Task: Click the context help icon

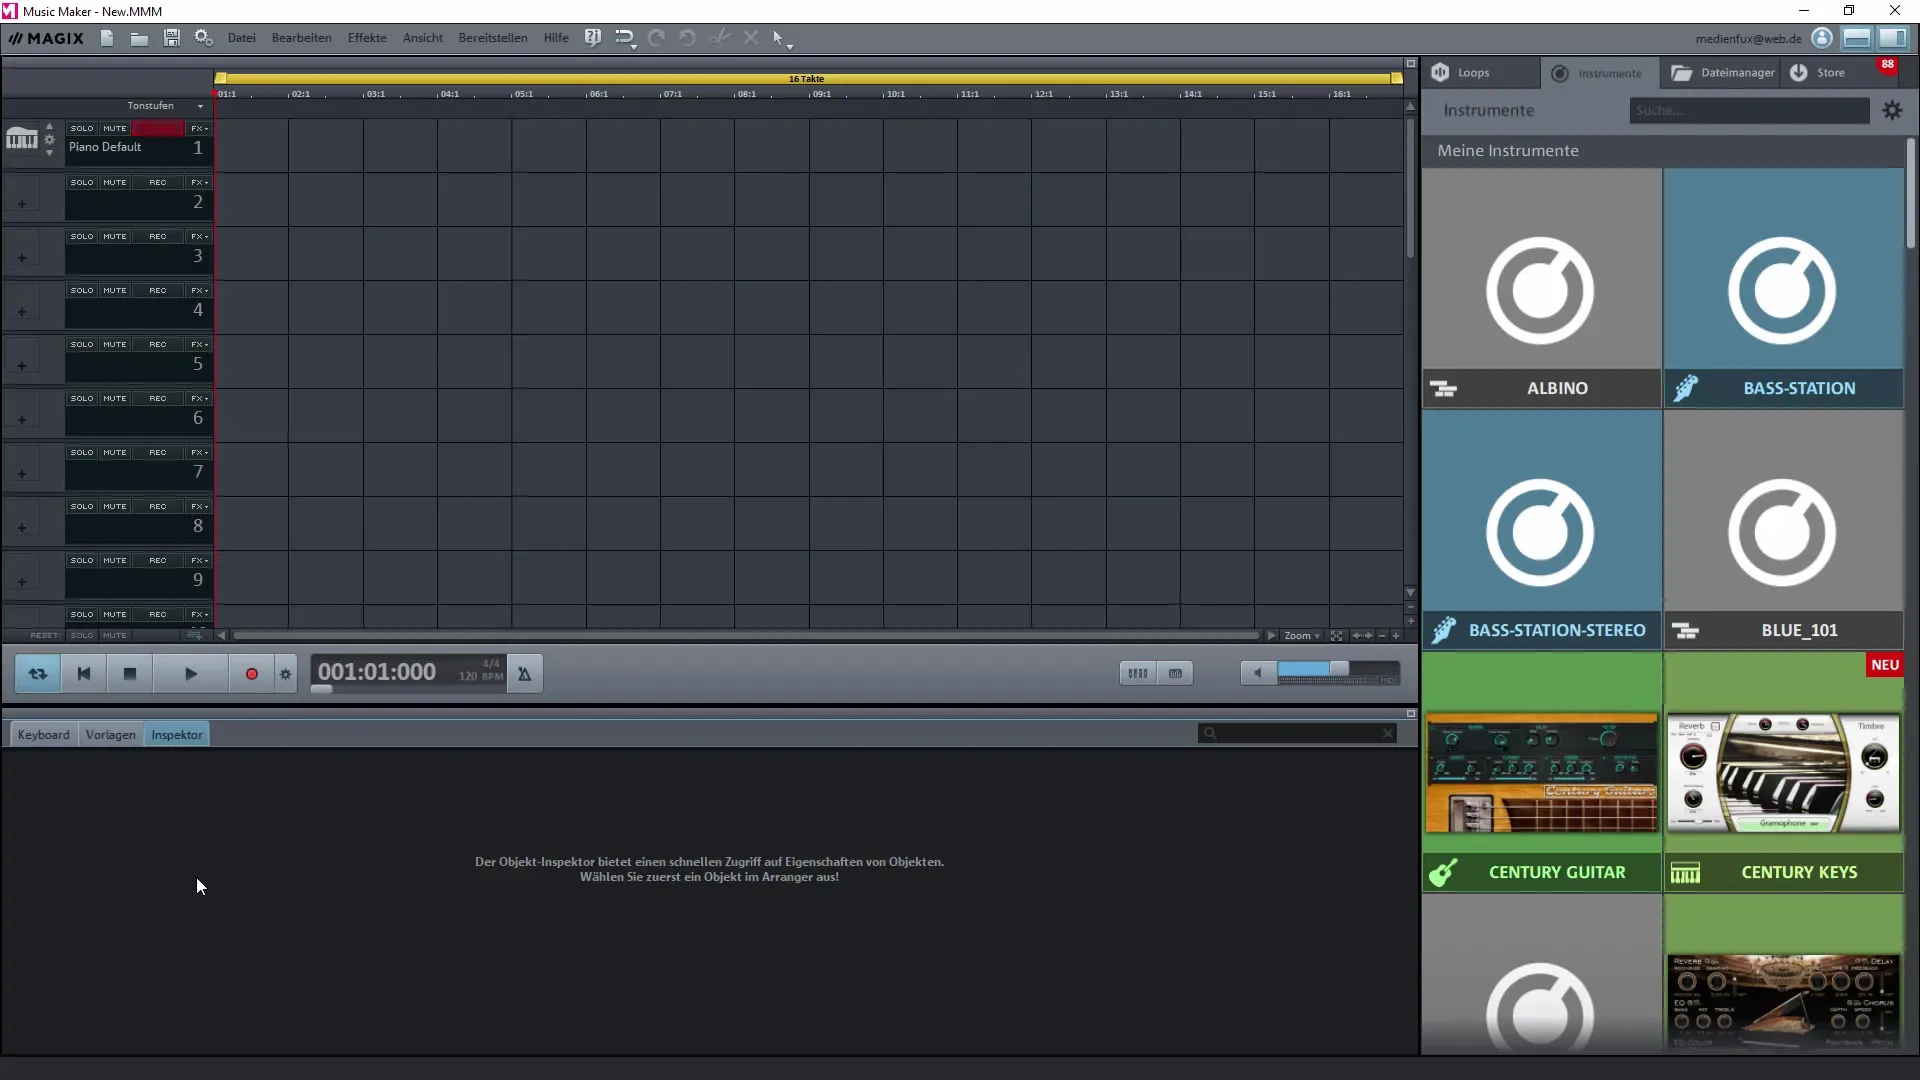Action: 593,38
